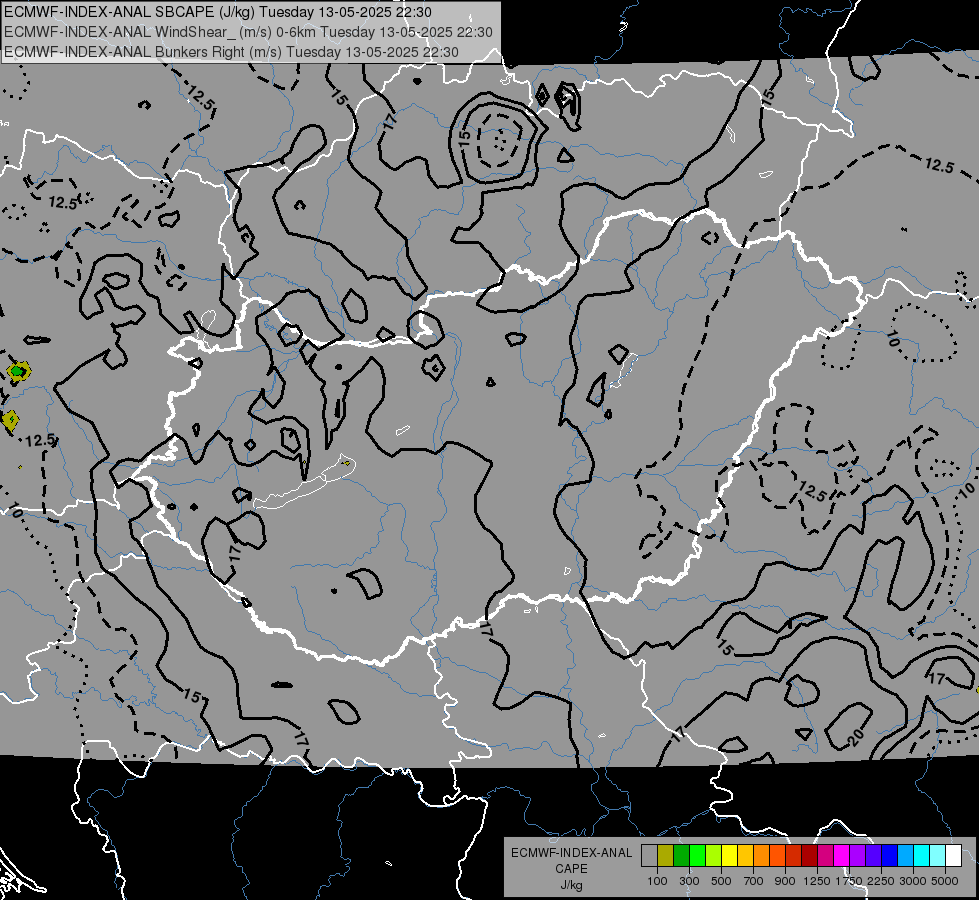Screen dimensions: 979x900
Task: Select the white above-5000 legend swatch
Action: coord(954,855)
